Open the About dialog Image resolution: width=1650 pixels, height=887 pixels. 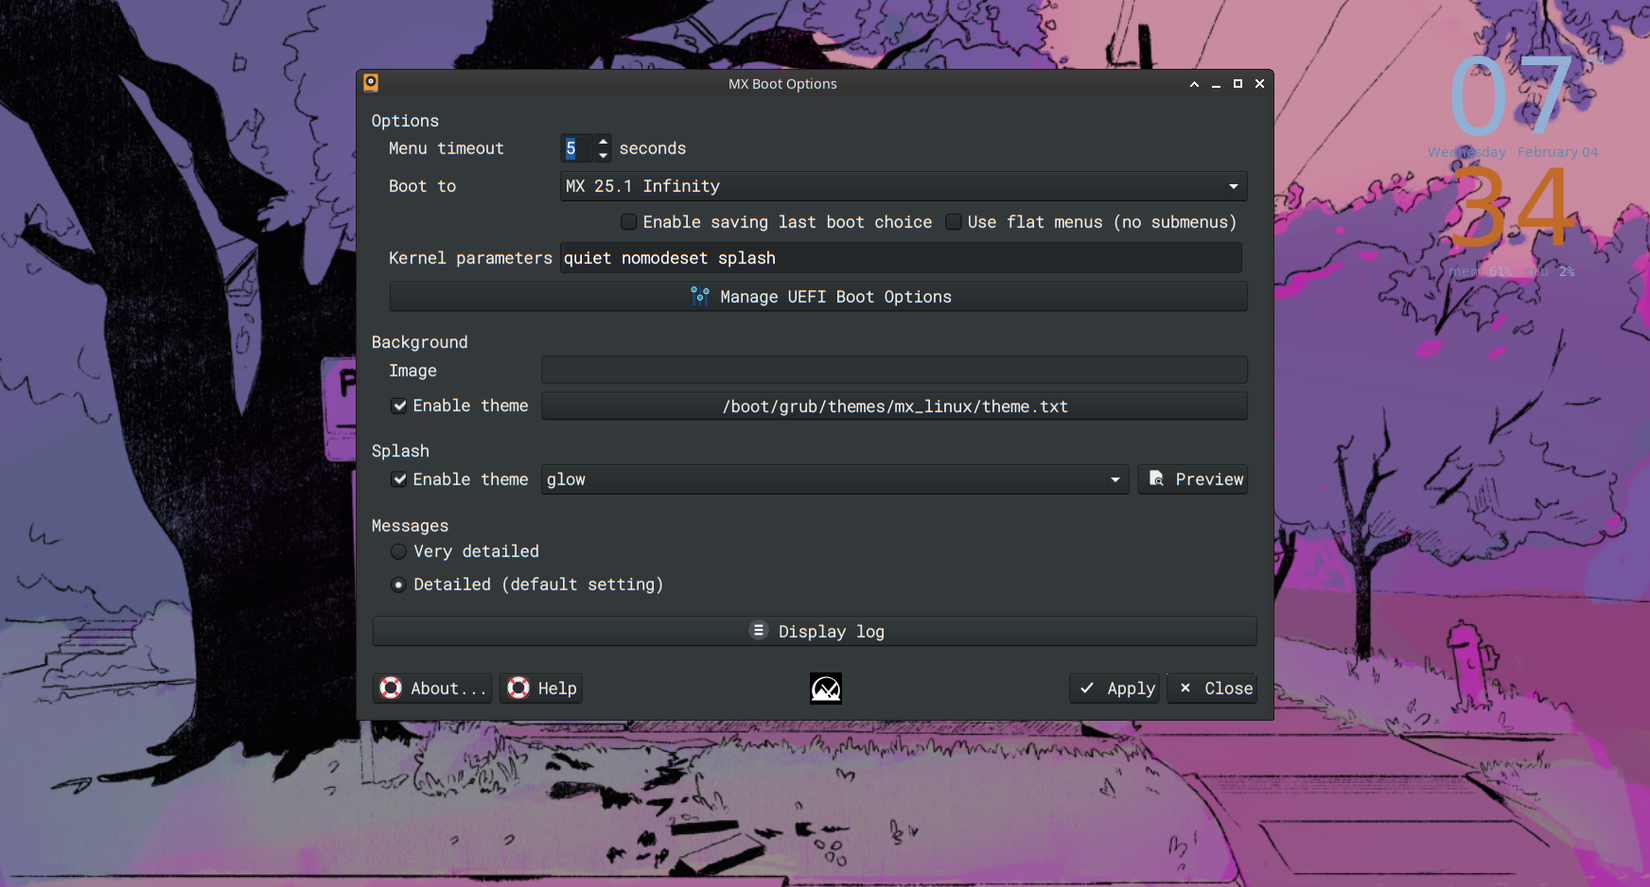pyautogui.click(x=432, y=688)
